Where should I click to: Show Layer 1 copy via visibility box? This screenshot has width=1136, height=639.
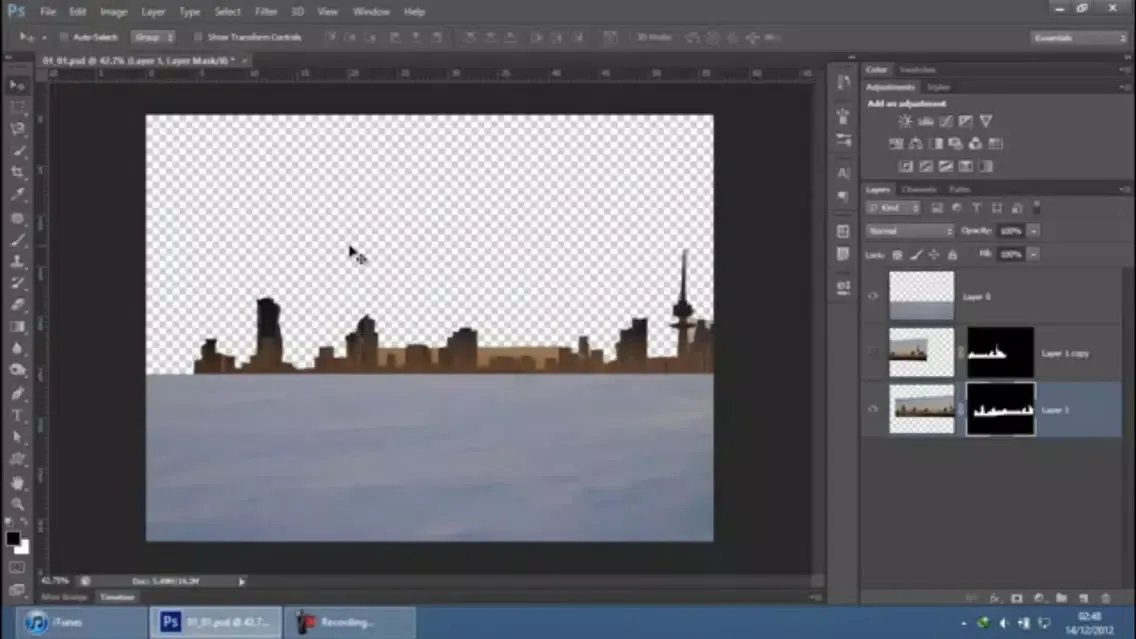pyautogui.click(x=873, y=353)
